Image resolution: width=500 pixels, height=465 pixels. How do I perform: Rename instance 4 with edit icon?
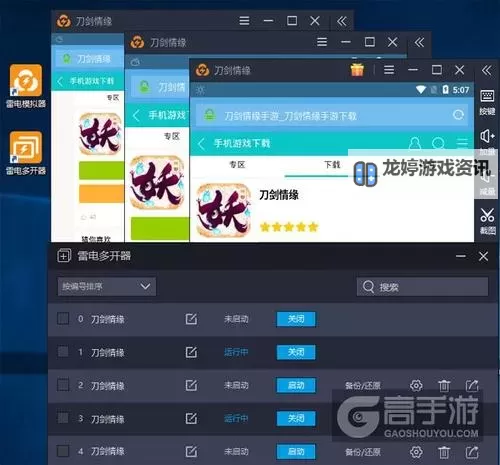[191, 452]
